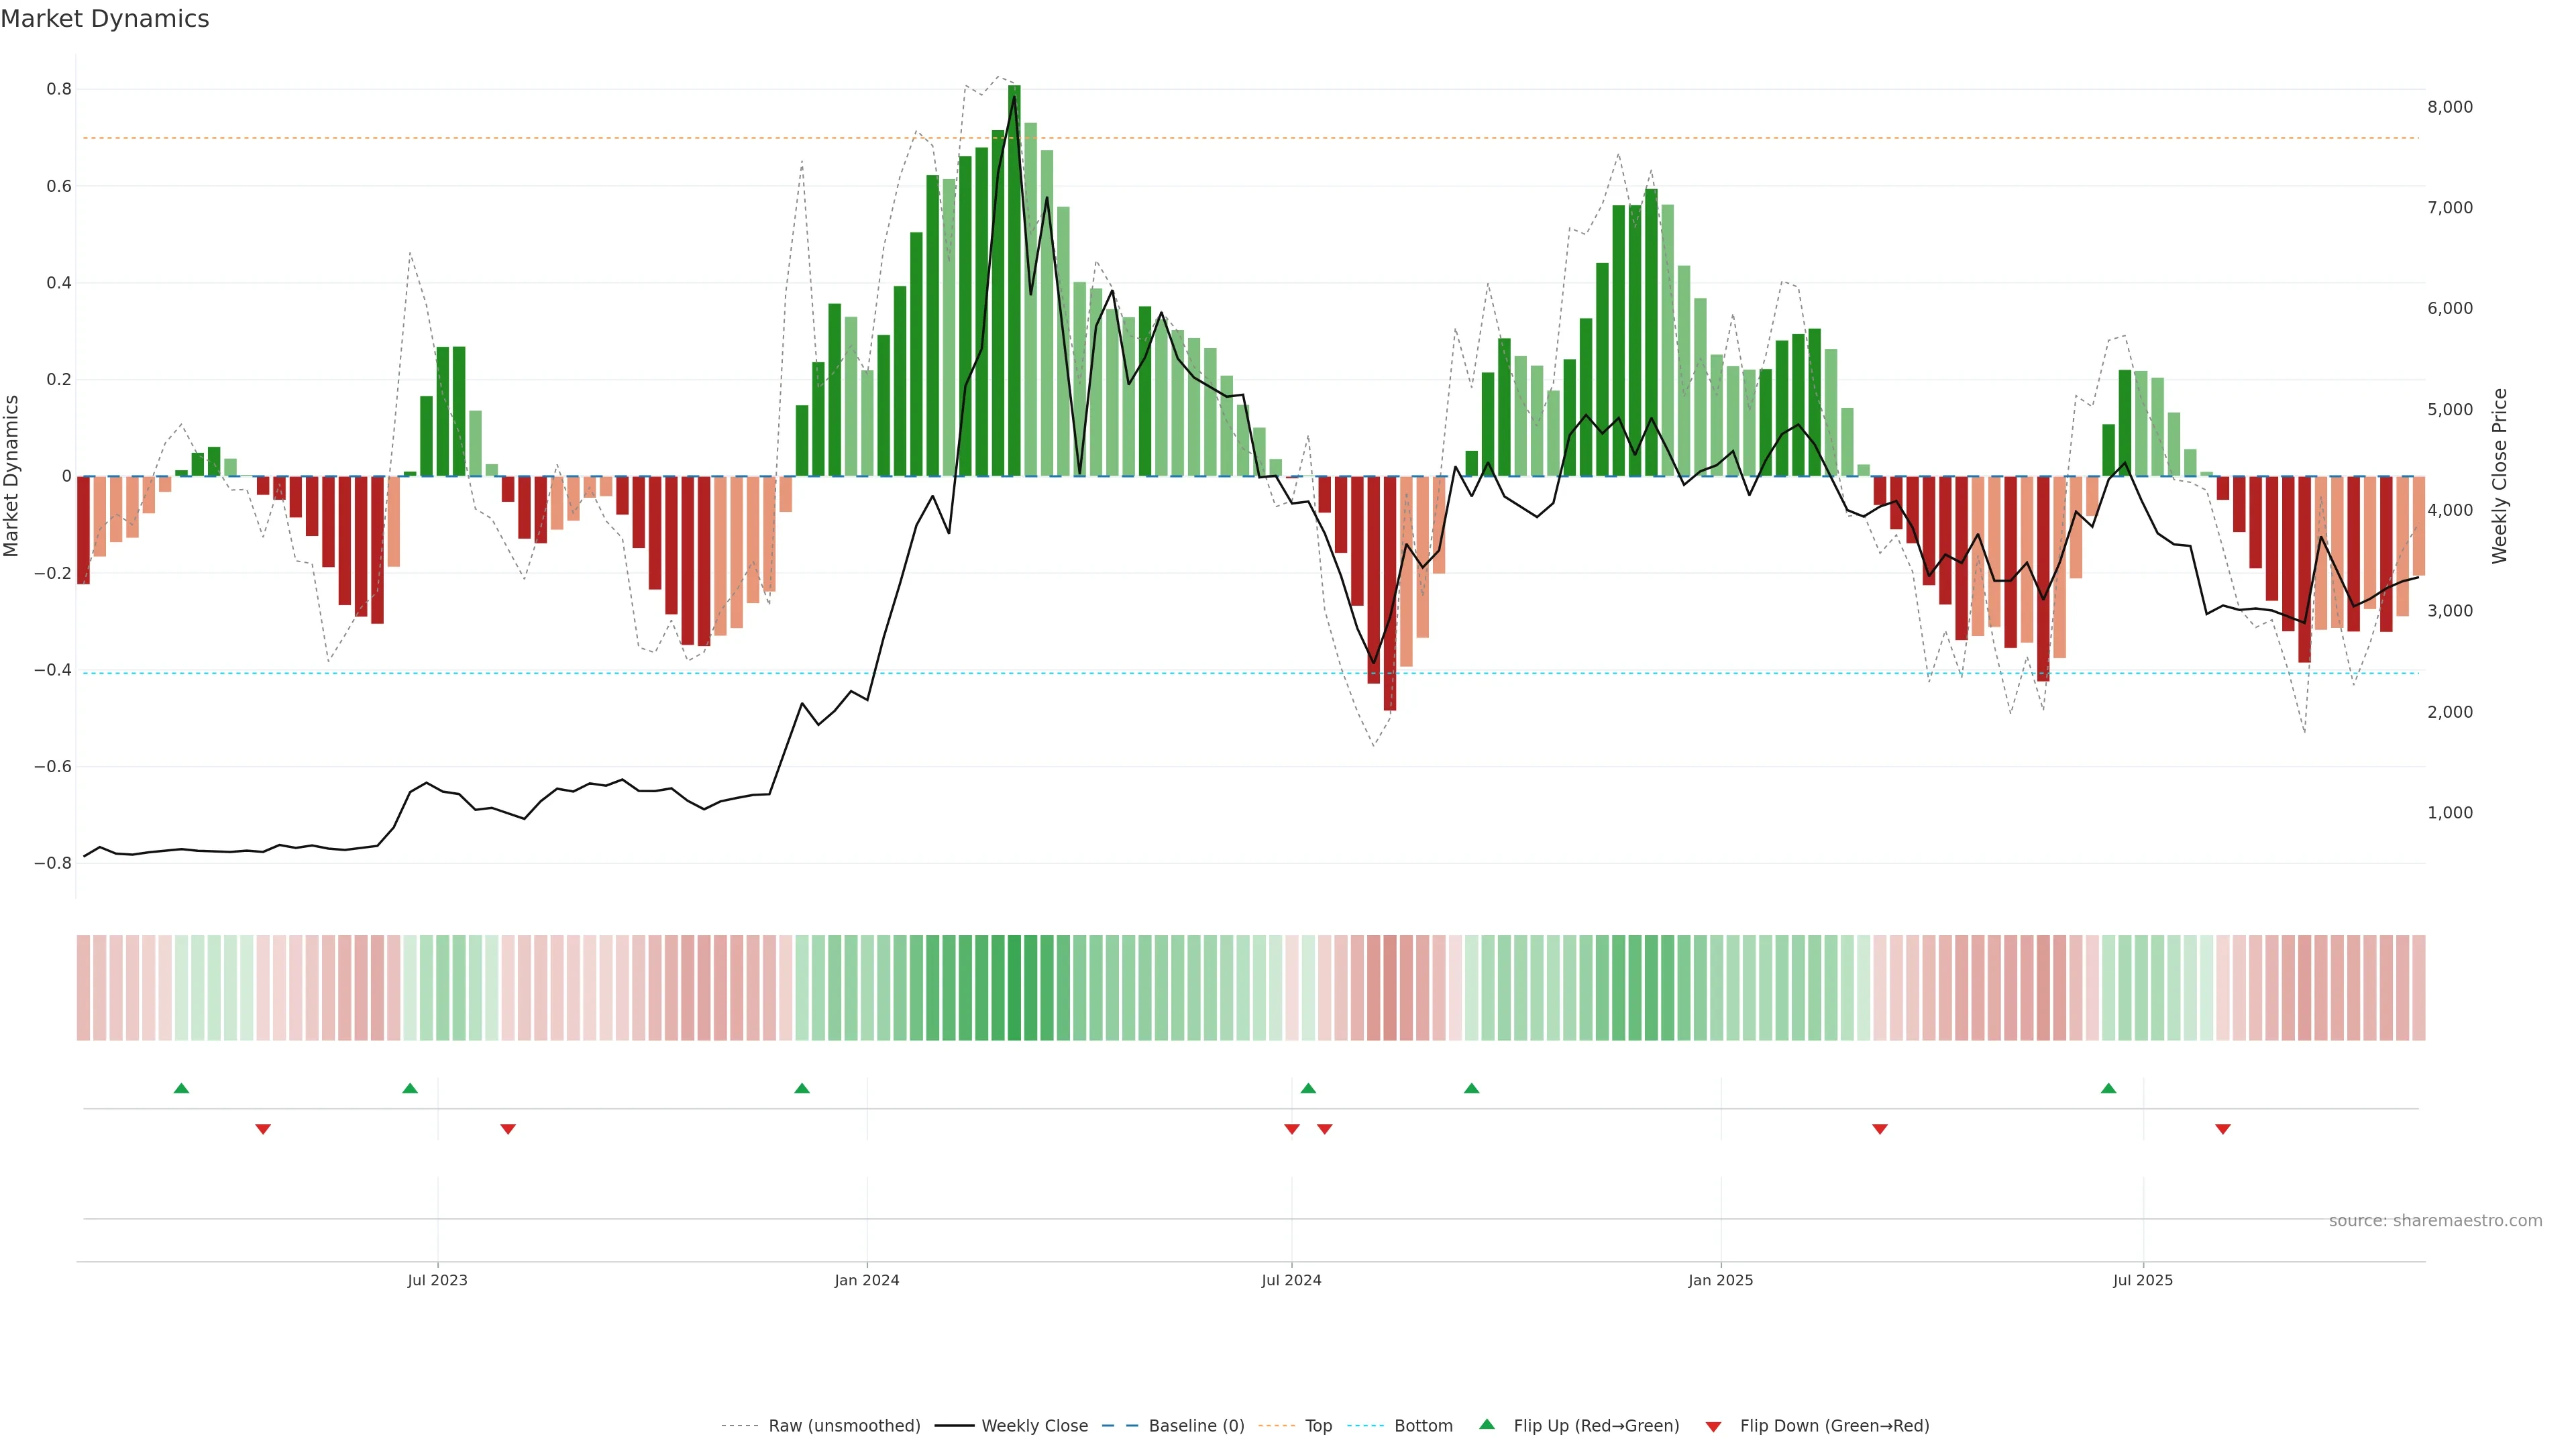Image resolution: width=2576 pixels, height=1449 pixels.
Task: Click the red flip-down triangle just after Jul 2023
Action: tap(508, 1129)
